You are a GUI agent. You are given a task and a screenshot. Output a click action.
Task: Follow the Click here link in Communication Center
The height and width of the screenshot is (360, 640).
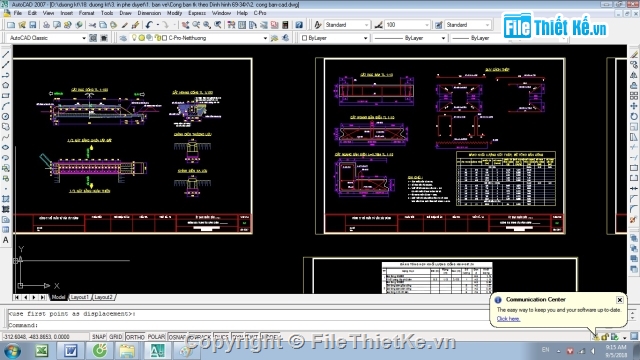click(x=508, y=319)
